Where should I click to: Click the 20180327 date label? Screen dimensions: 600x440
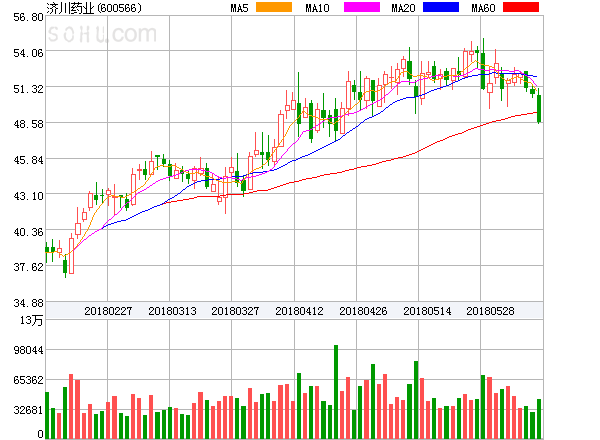[235, 311]
